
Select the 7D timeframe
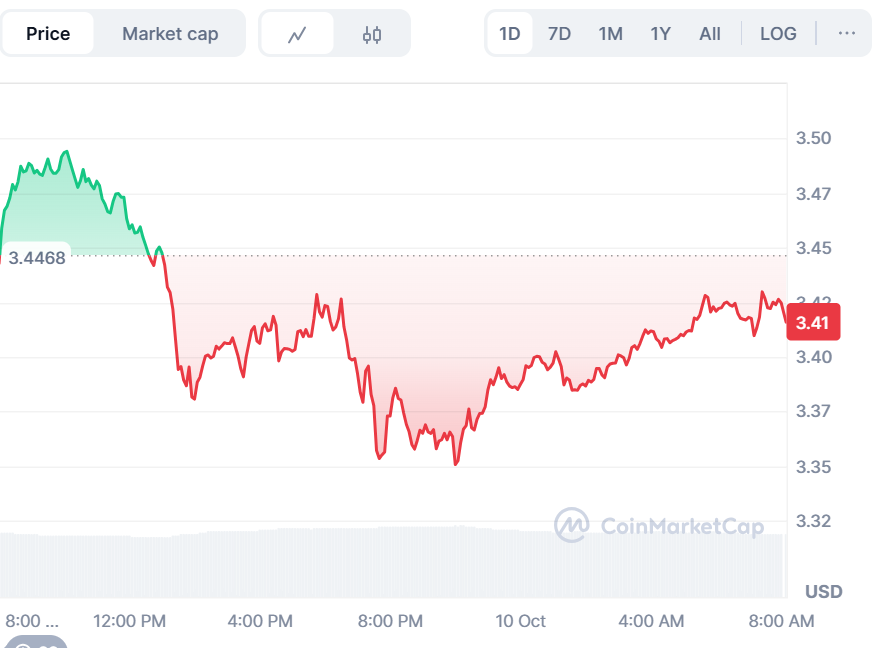point(559,33)
